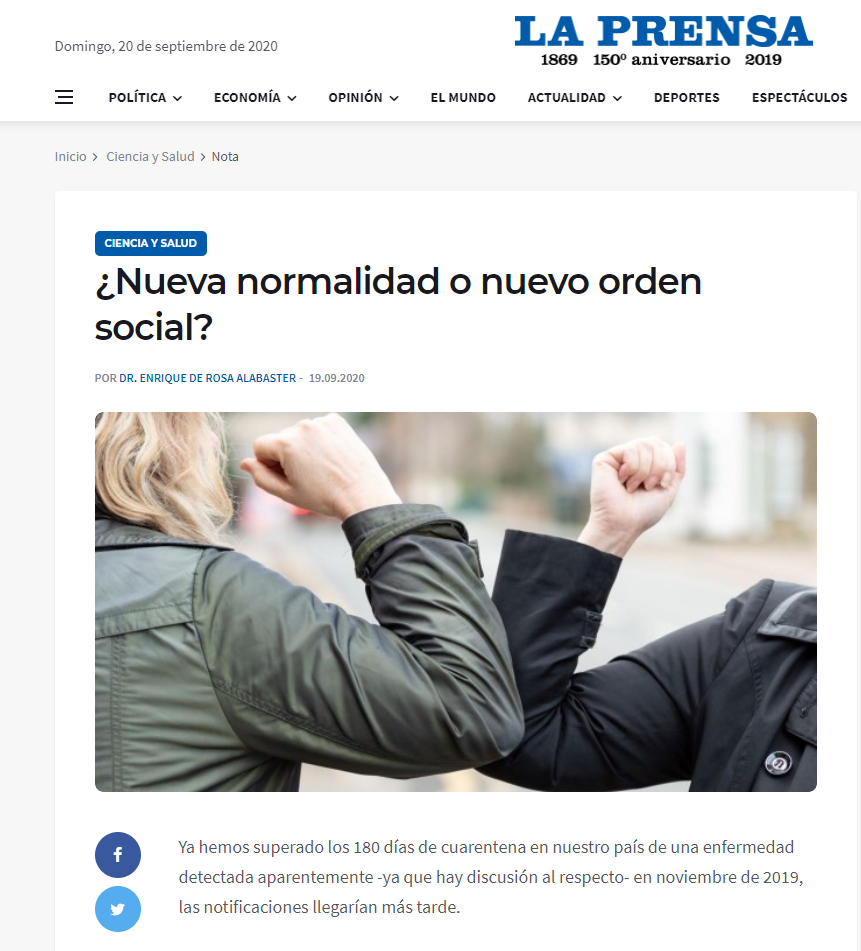Open the El Mundo section
This screenshot has height=951, width=861.
point(463,98)
